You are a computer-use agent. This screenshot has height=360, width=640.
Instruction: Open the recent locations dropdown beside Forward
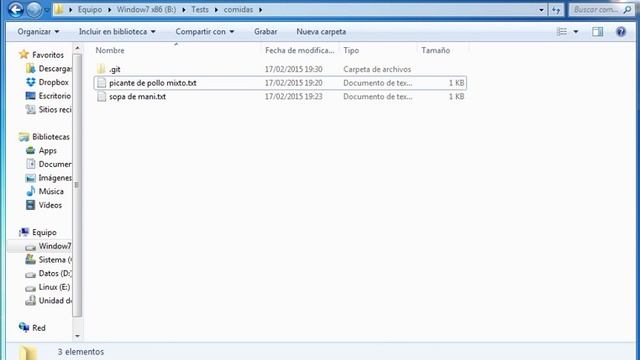point(46,10)
